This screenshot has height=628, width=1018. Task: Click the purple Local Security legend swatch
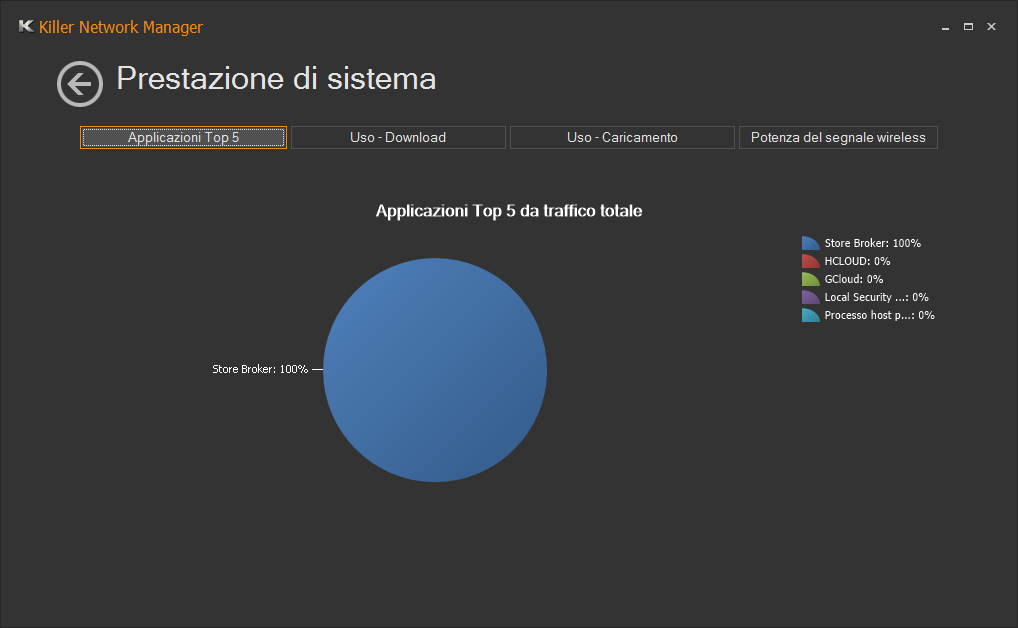[810, 297]
